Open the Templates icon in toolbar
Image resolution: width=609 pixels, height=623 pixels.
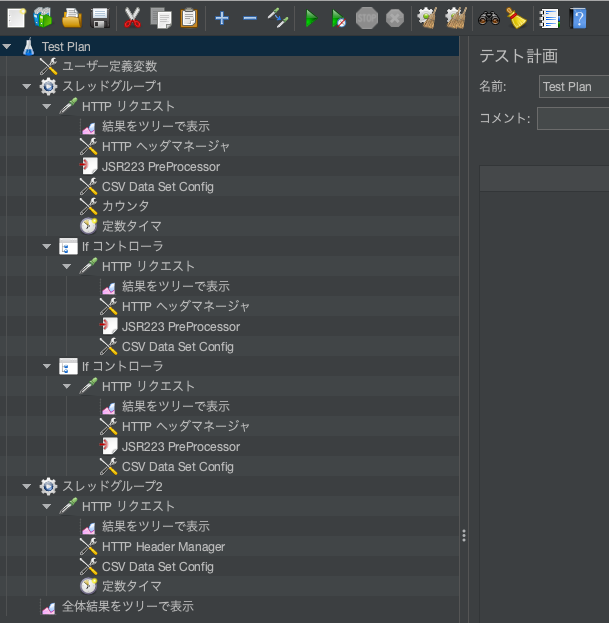[x=43, y=18]
